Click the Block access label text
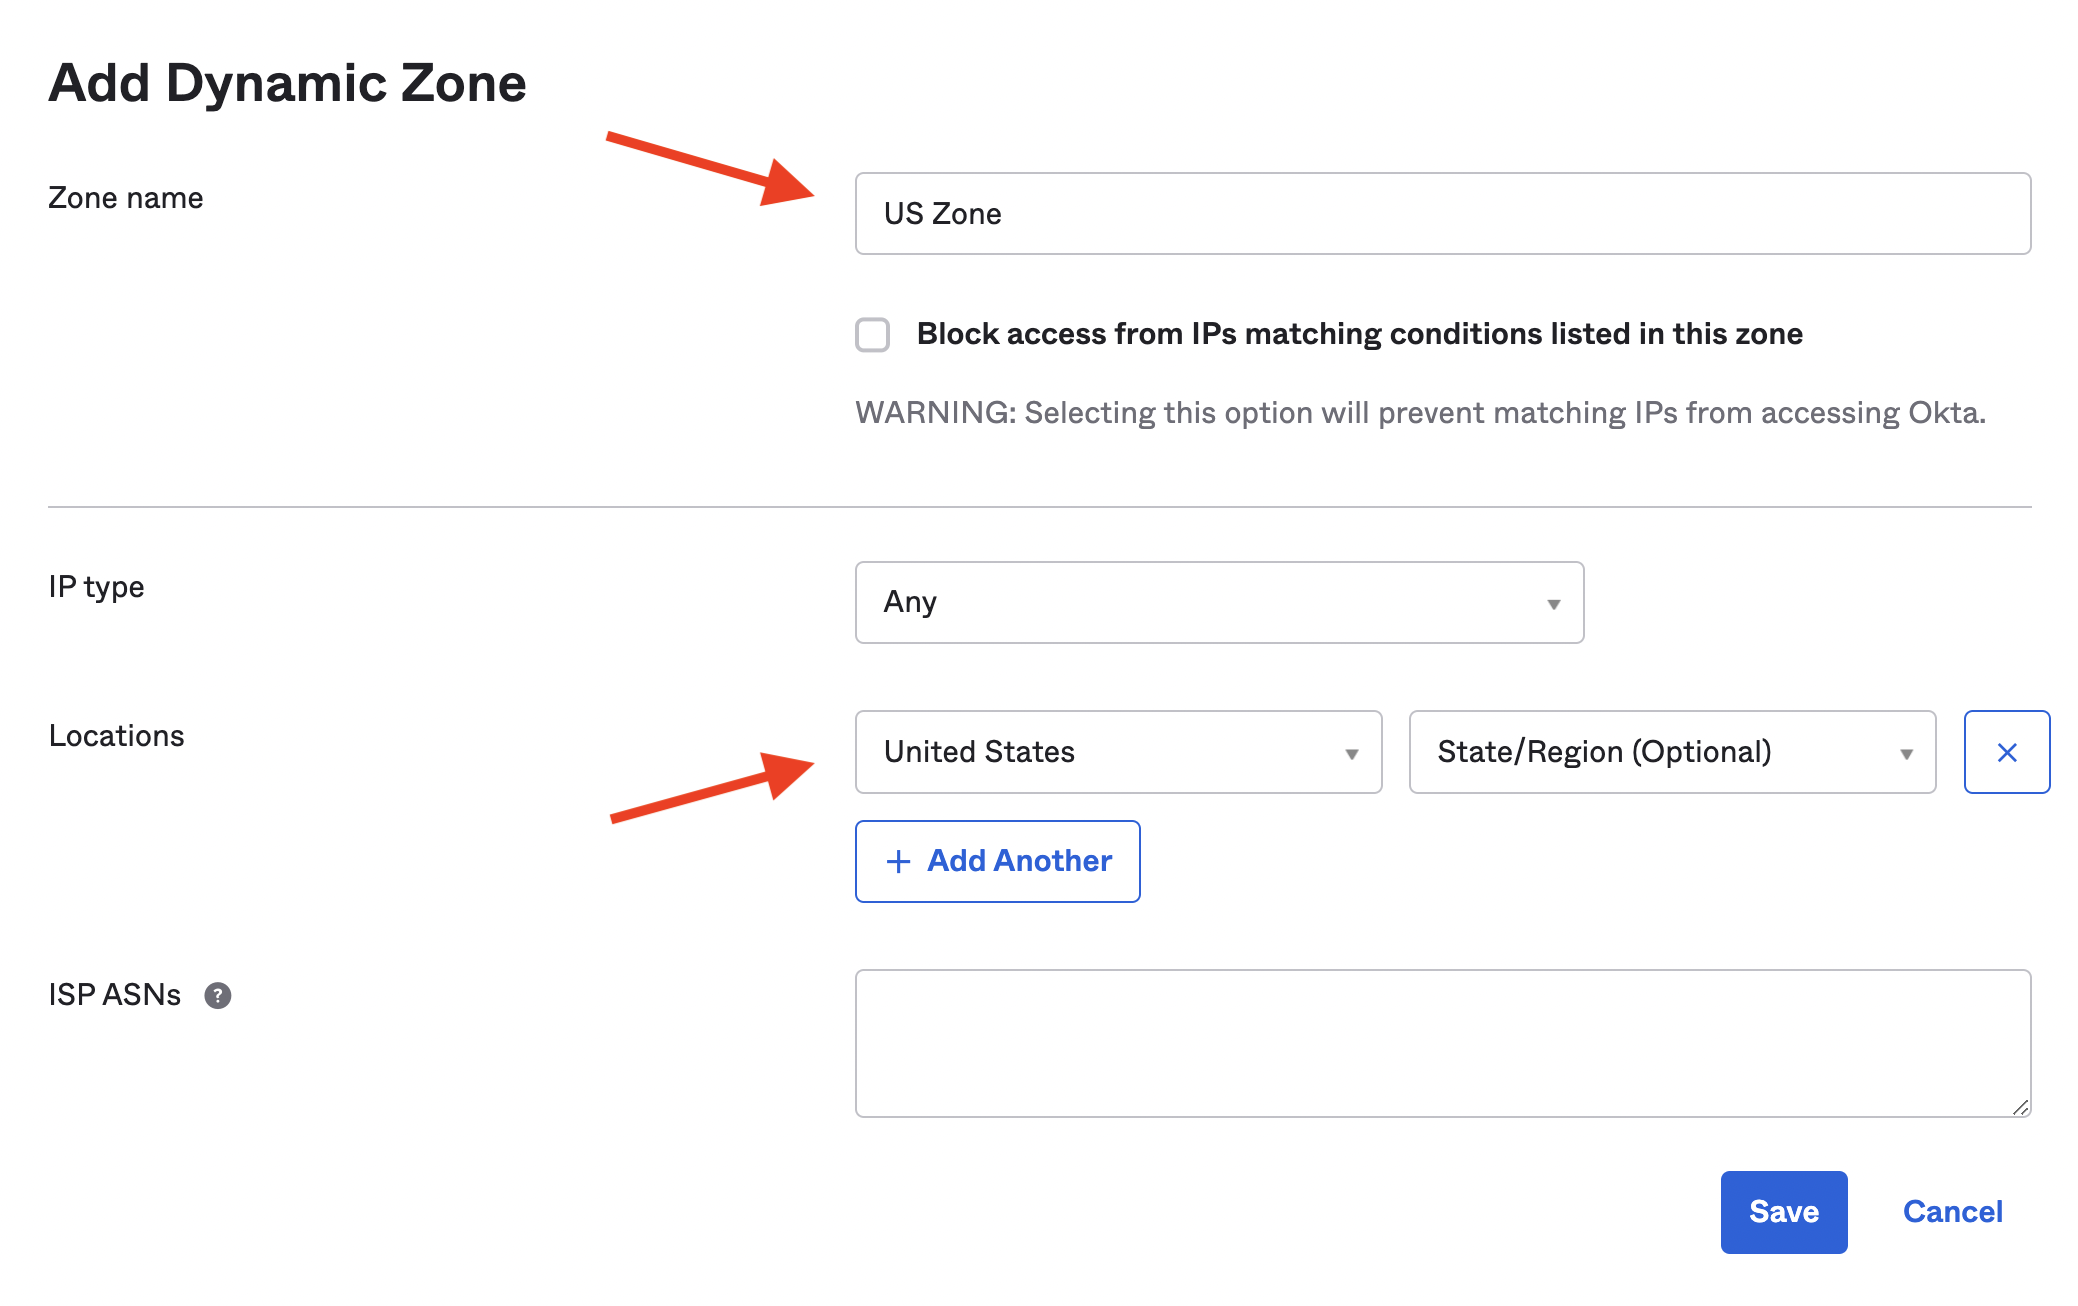This screenshot has height=1306, width=2078. [x=1359, y=334]
